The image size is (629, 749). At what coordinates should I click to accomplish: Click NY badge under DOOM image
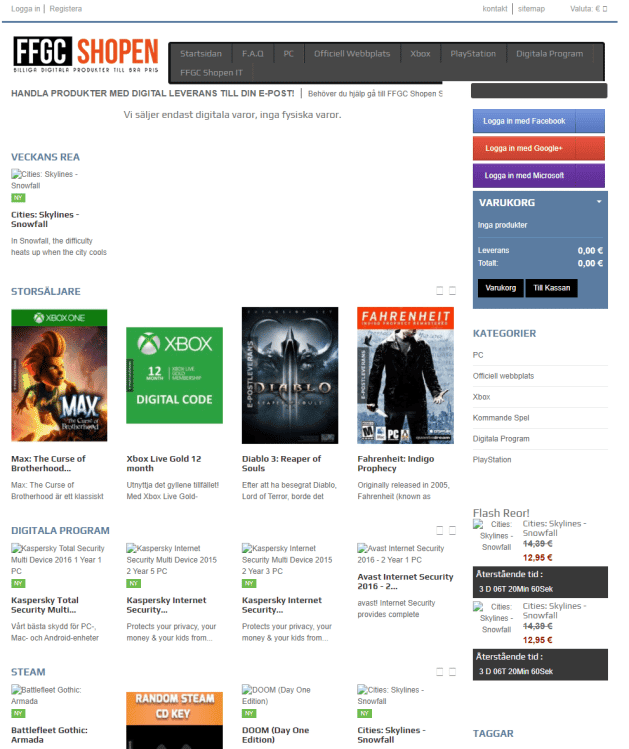(249, 713)
